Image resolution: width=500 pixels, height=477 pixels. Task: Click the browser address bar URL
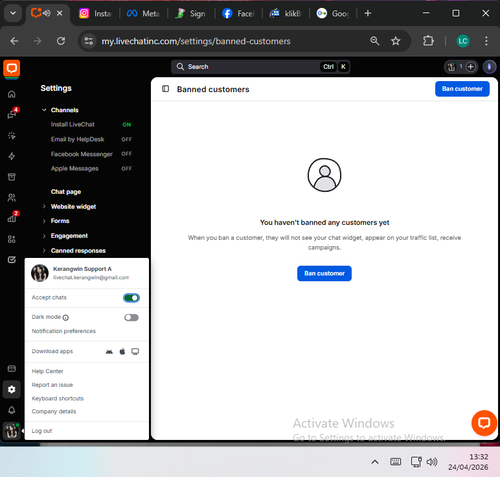(x=196, y=41)
